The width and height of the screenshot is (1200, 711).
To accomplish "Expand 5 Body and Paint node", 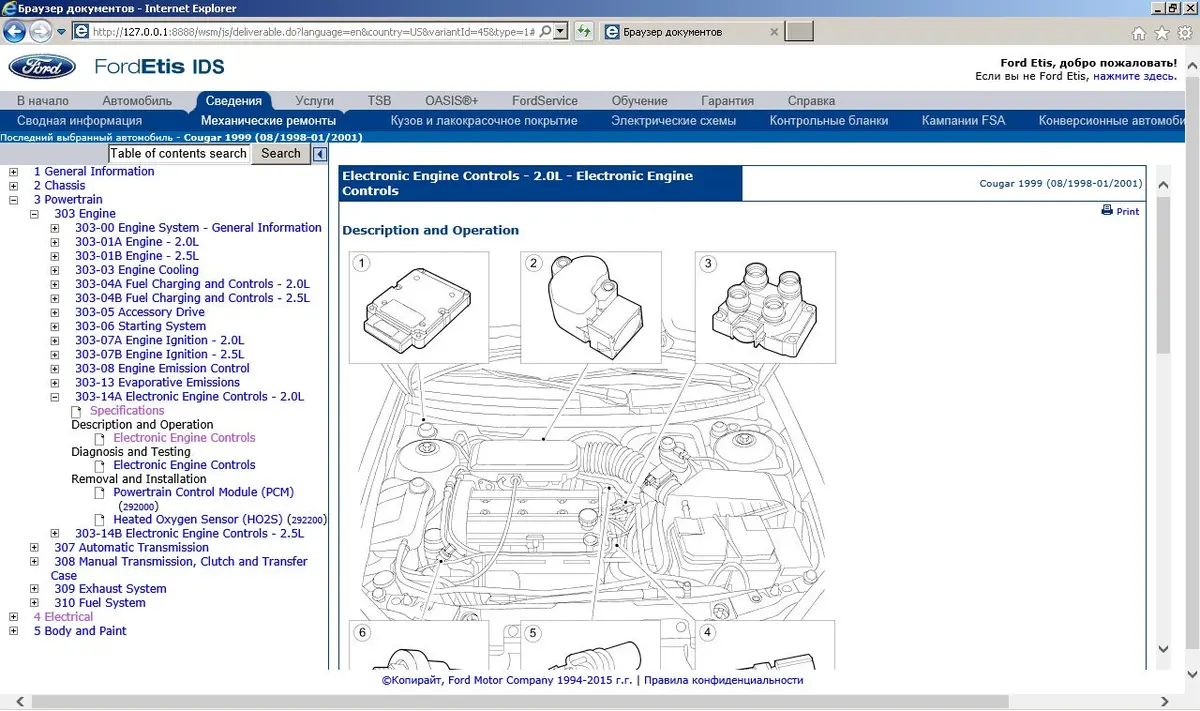I will click(13, 631).
